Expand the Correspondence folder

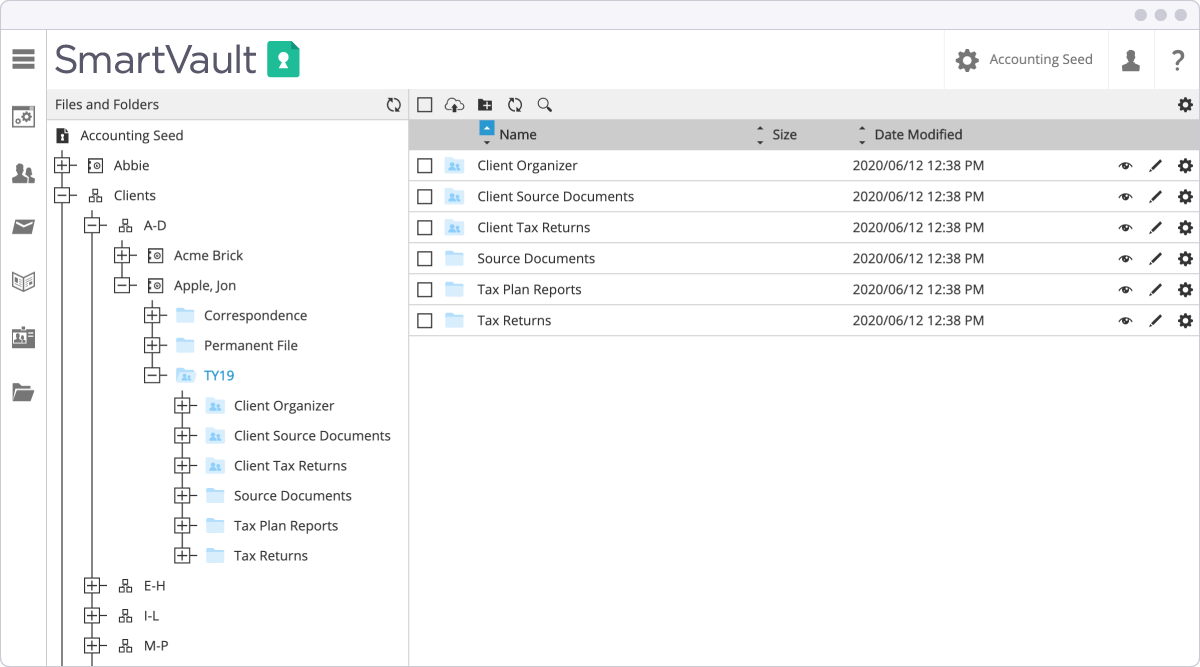pyautogui.click(x=154, y=315)
